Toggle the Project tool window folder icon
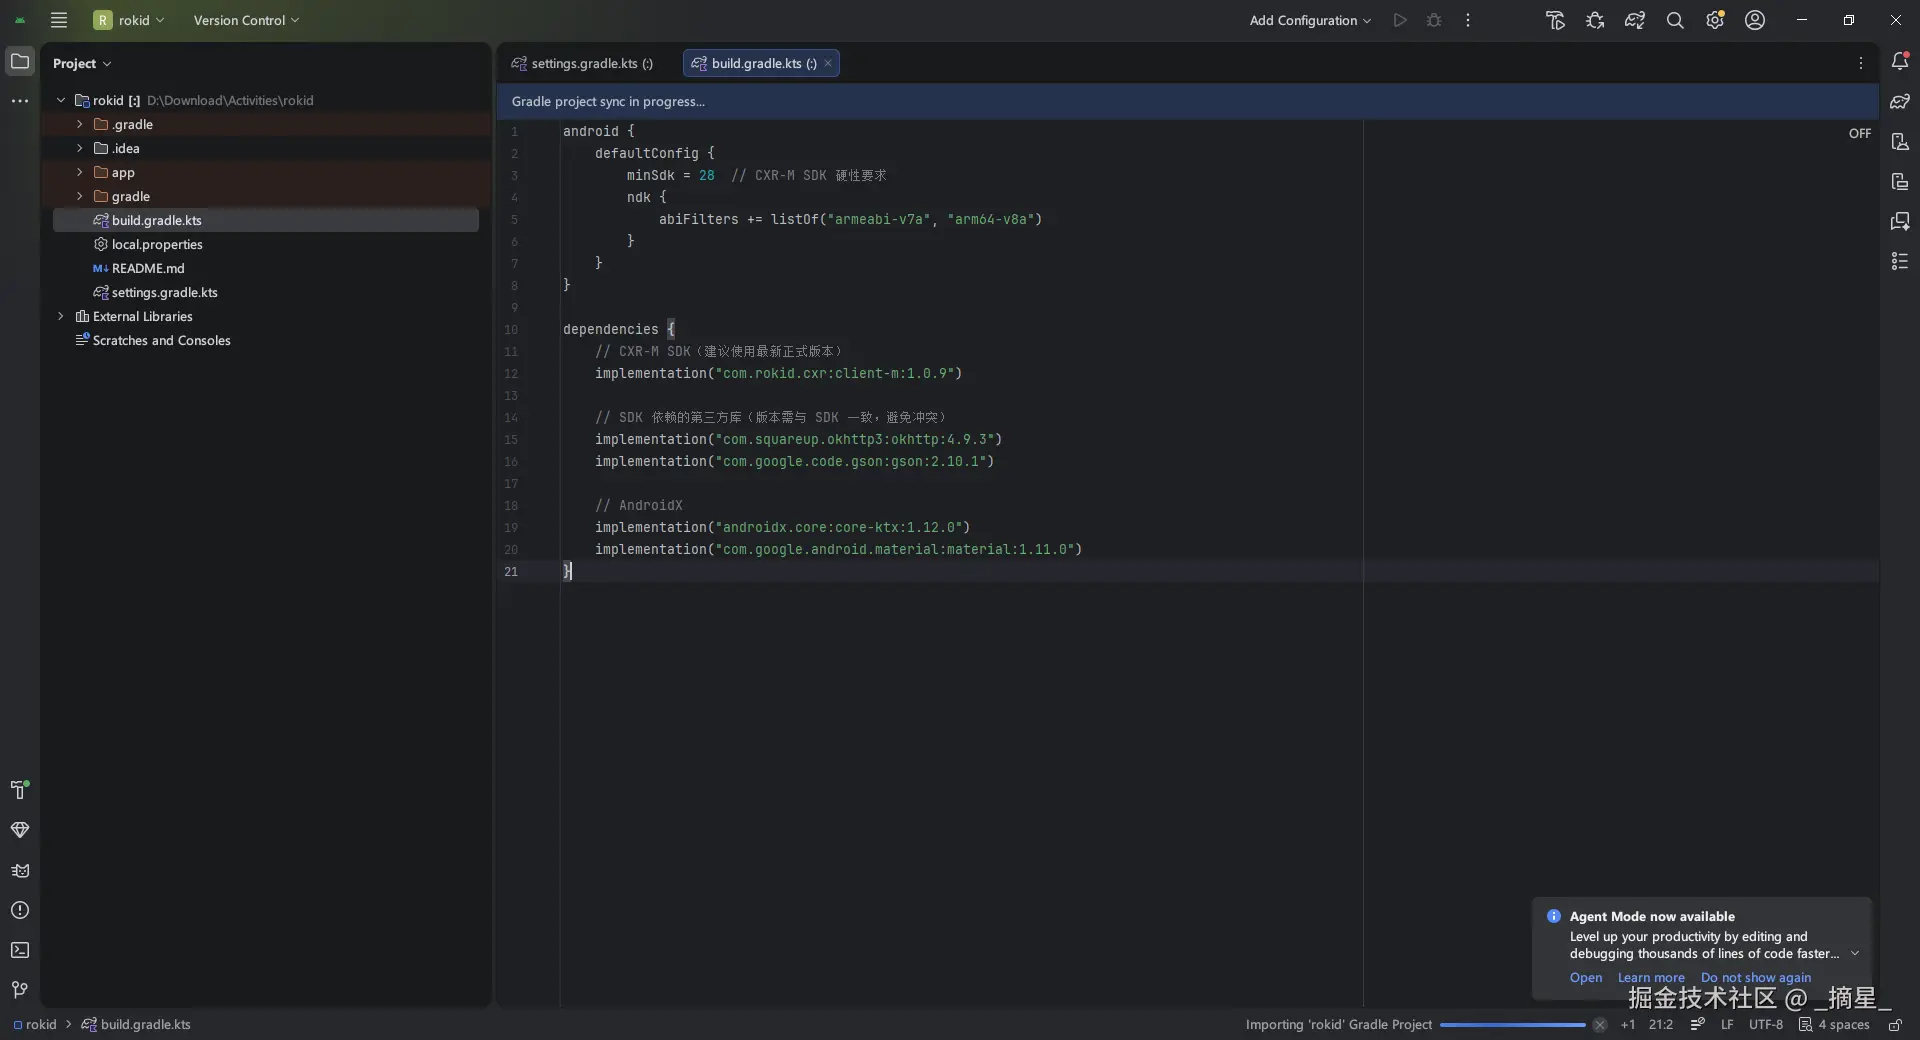Screen dimensions: 1920x1040 coord(20,62)
